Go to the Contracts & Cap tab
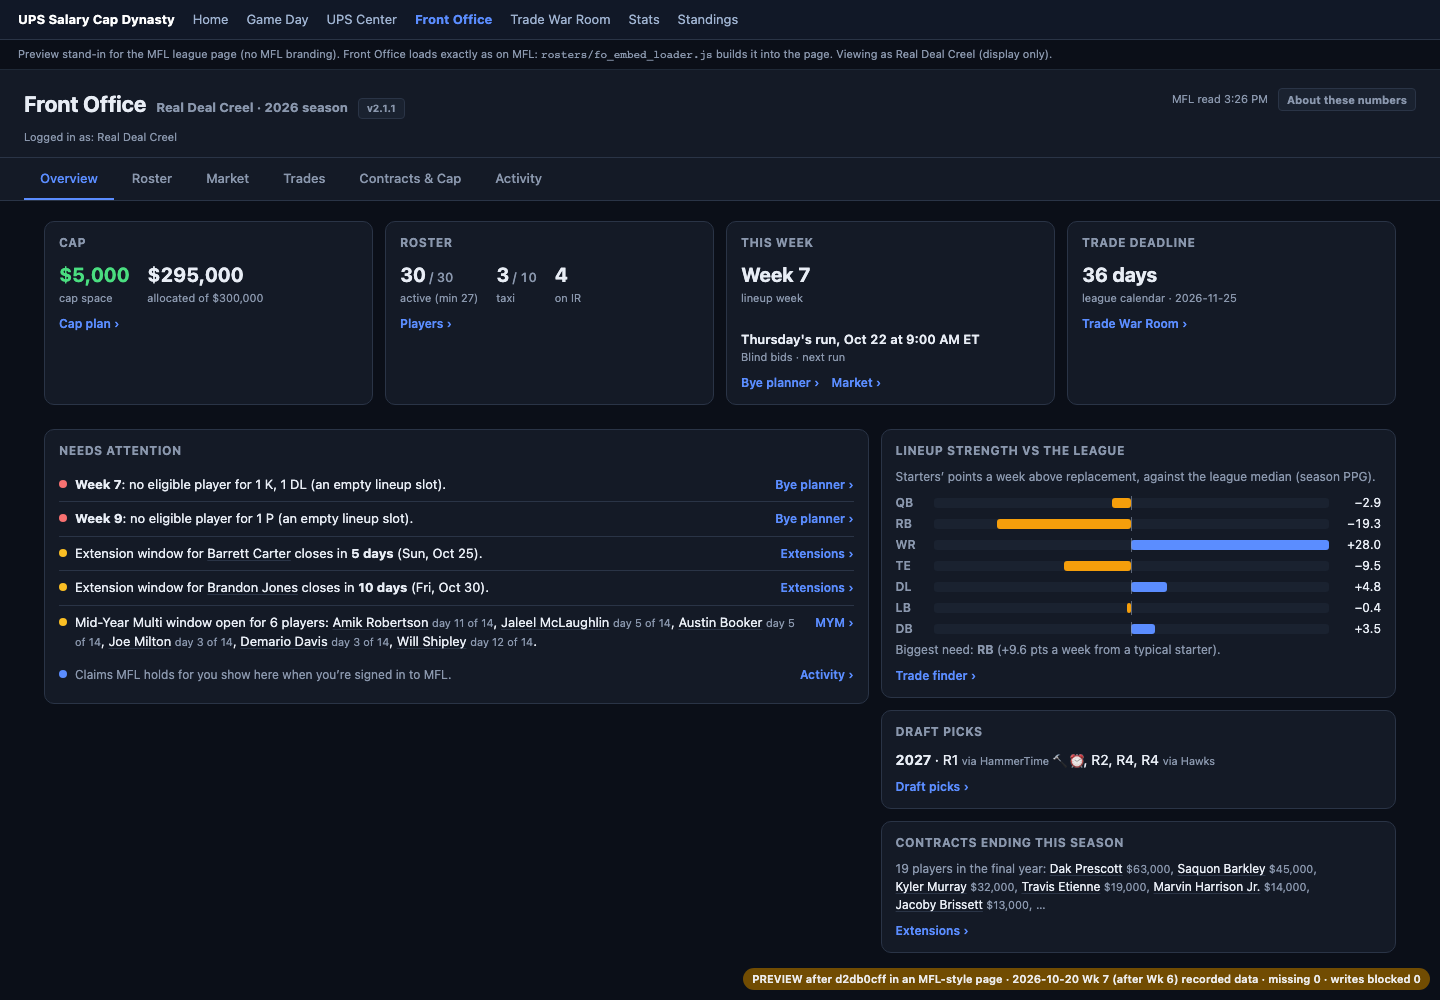Screen dimensions: 1440x1000 click(410, 179)
